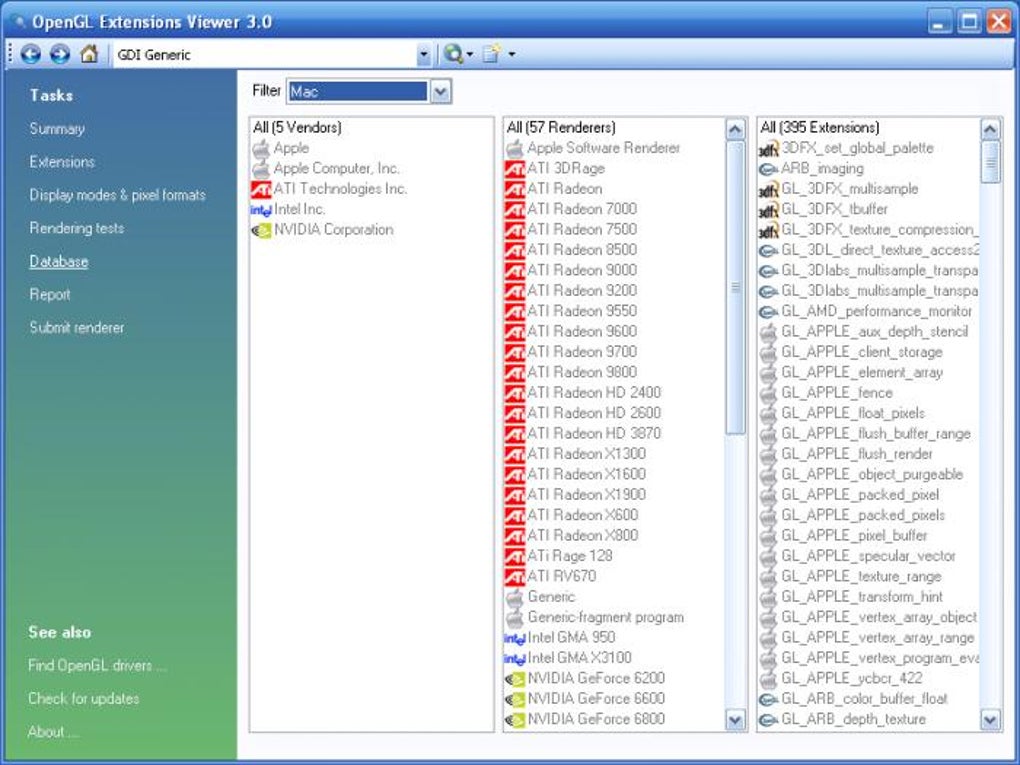Select All (57 Renderers) entry

[561, 128]
